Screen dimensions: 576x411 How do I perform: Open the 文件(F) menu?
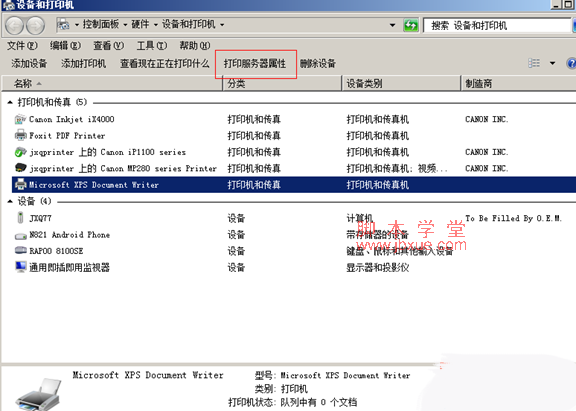tap(22, 46)
